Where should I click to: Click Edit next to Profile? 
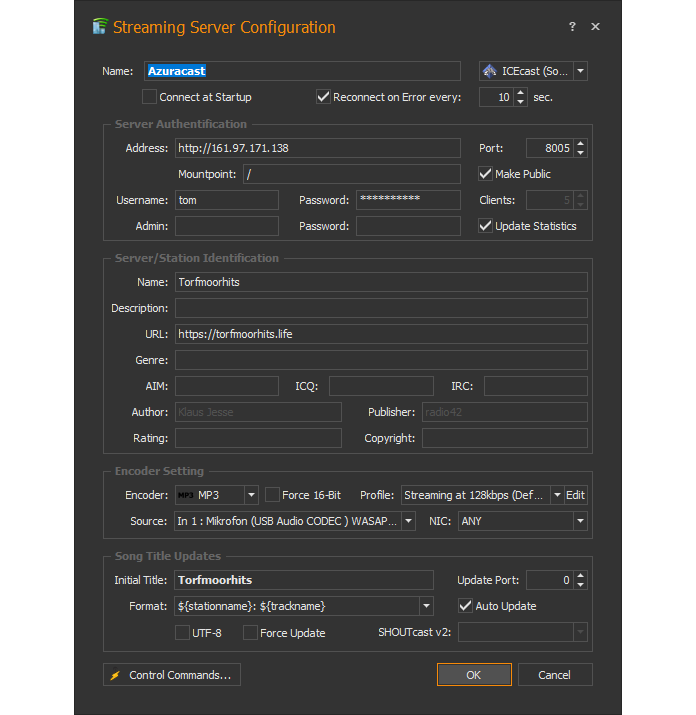575,495
